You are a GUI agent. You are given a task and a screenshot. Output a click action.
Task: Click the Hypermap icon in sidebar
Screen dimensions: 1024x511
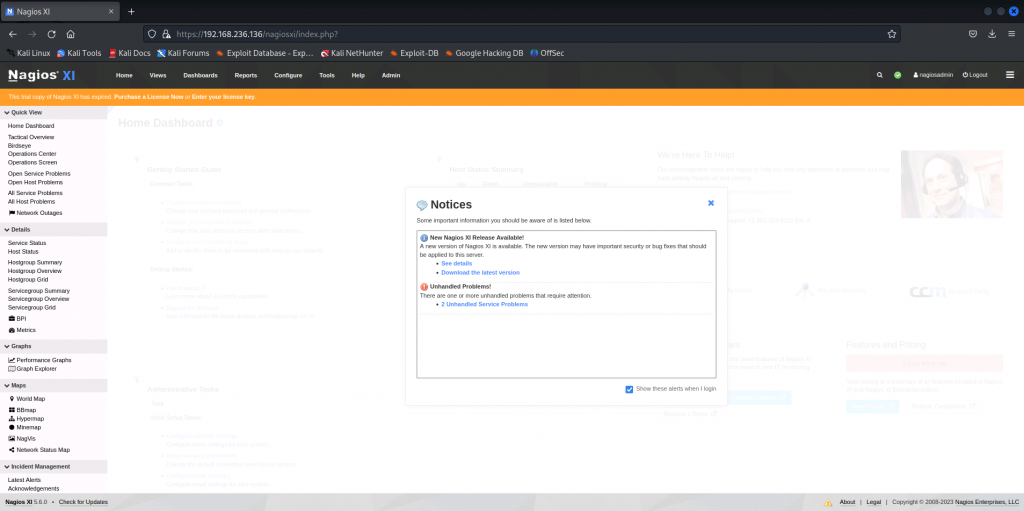pos(11,418)
